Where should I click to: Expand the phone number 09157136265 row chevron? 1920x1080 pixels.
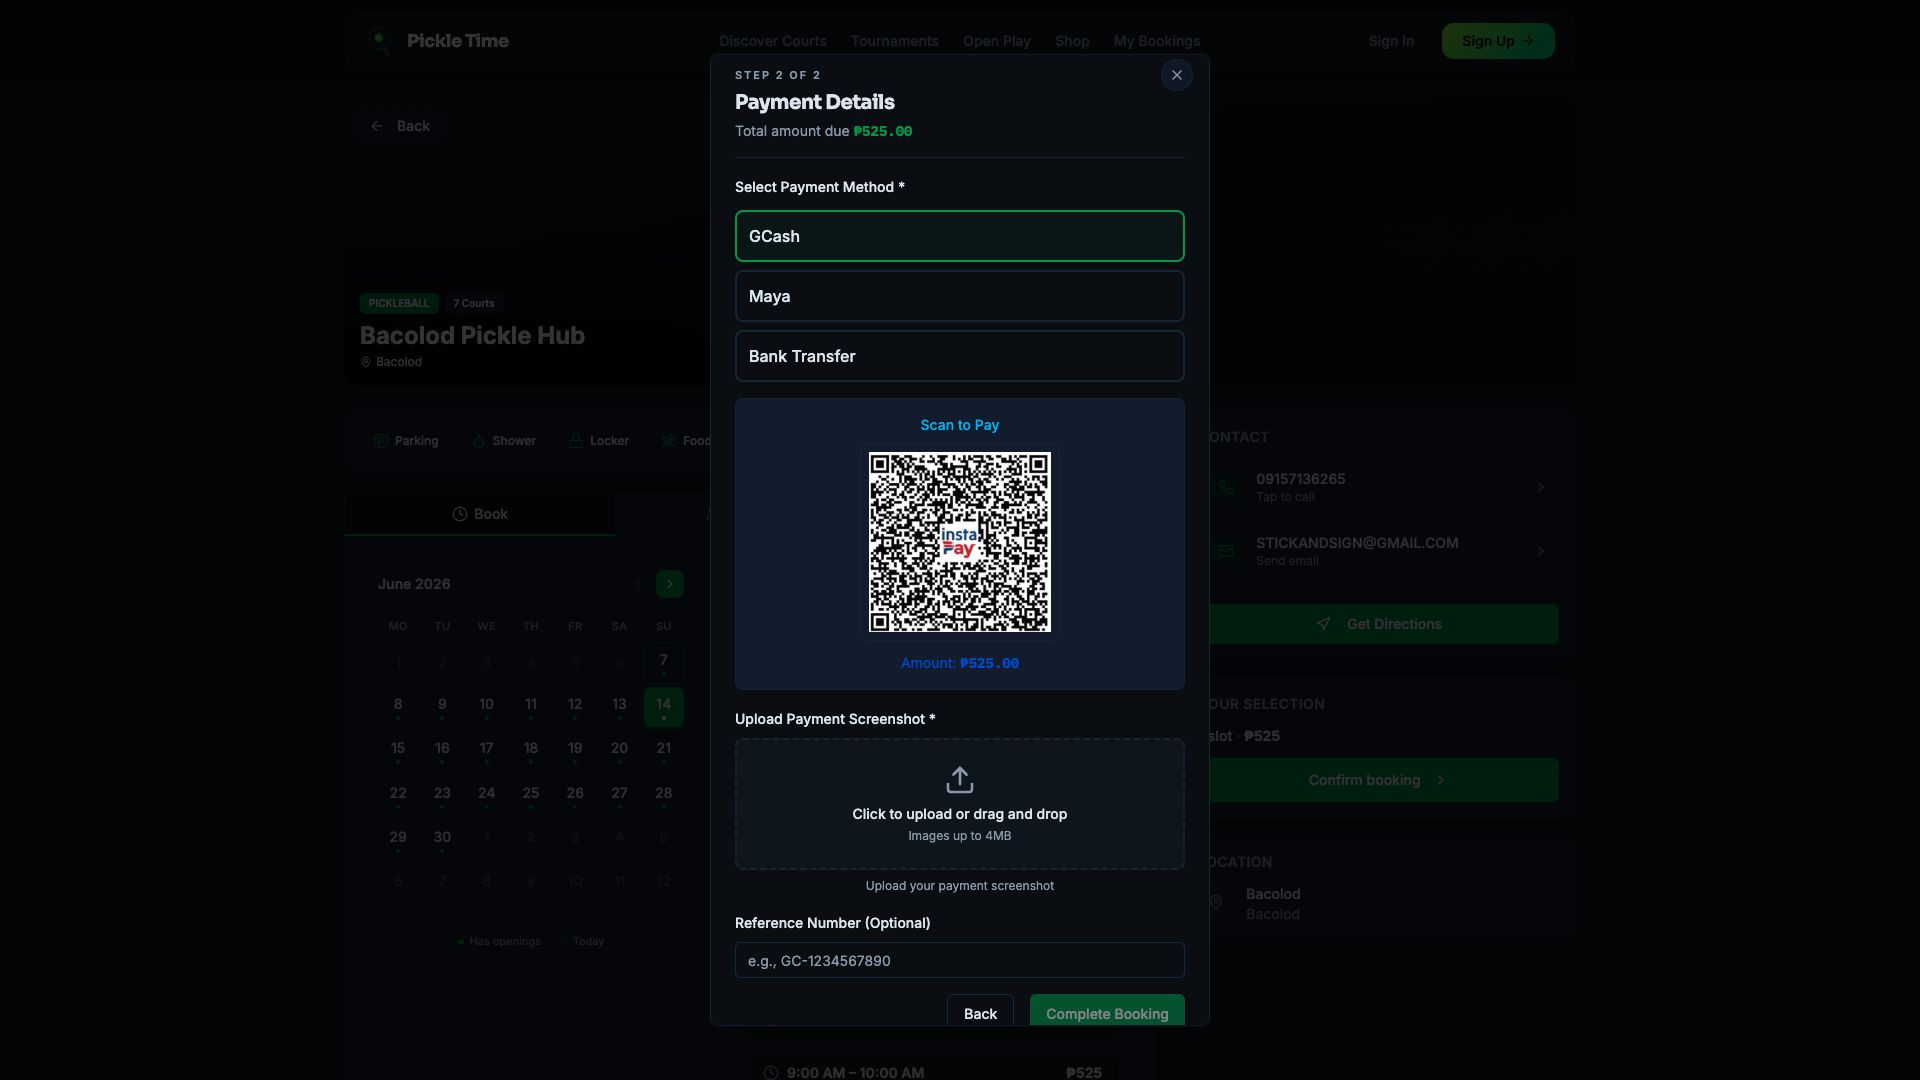click(x=1541, y=487)
